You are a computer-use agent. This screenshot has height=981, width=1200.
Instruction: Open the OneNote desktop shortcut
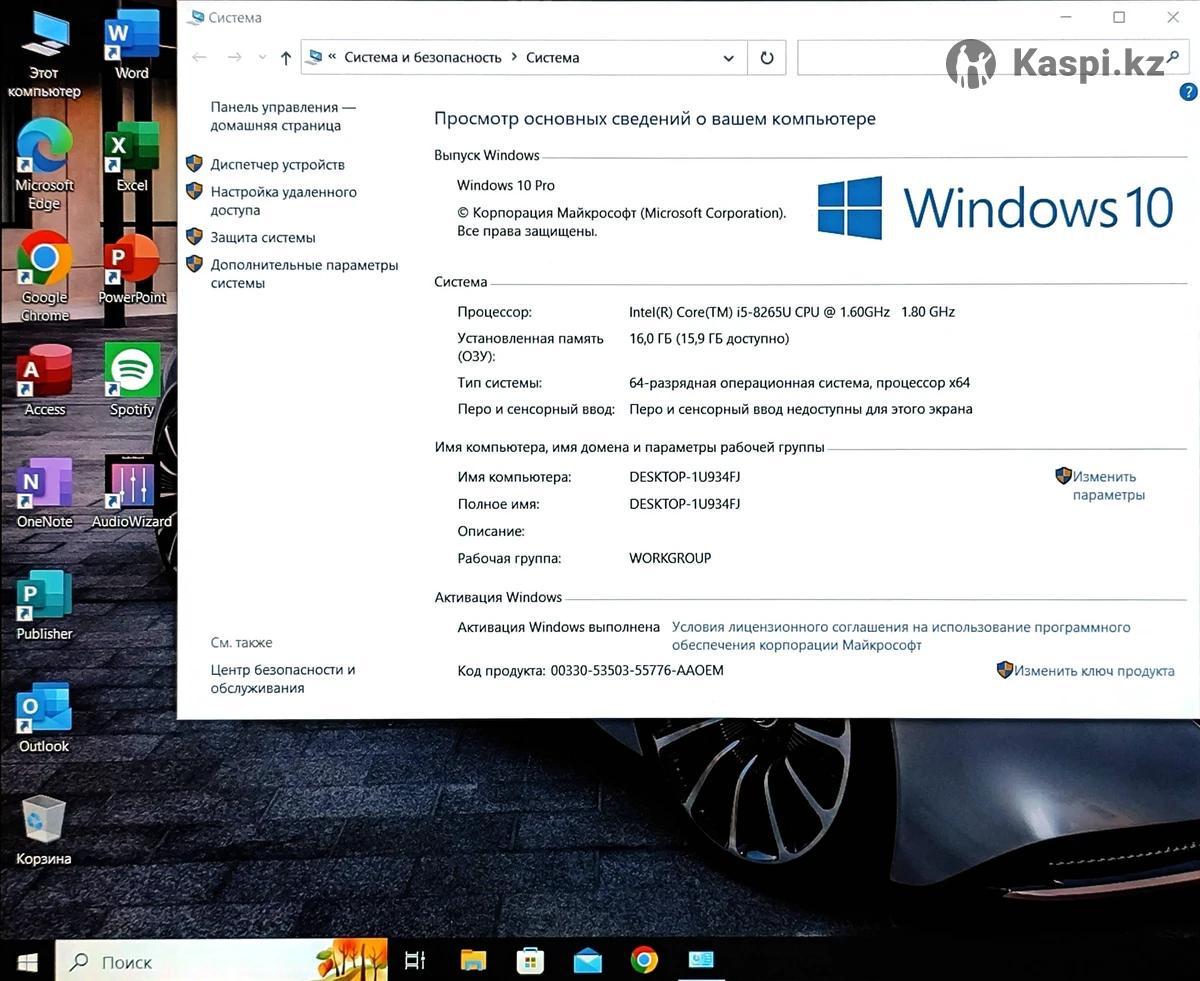click(44, 493)
